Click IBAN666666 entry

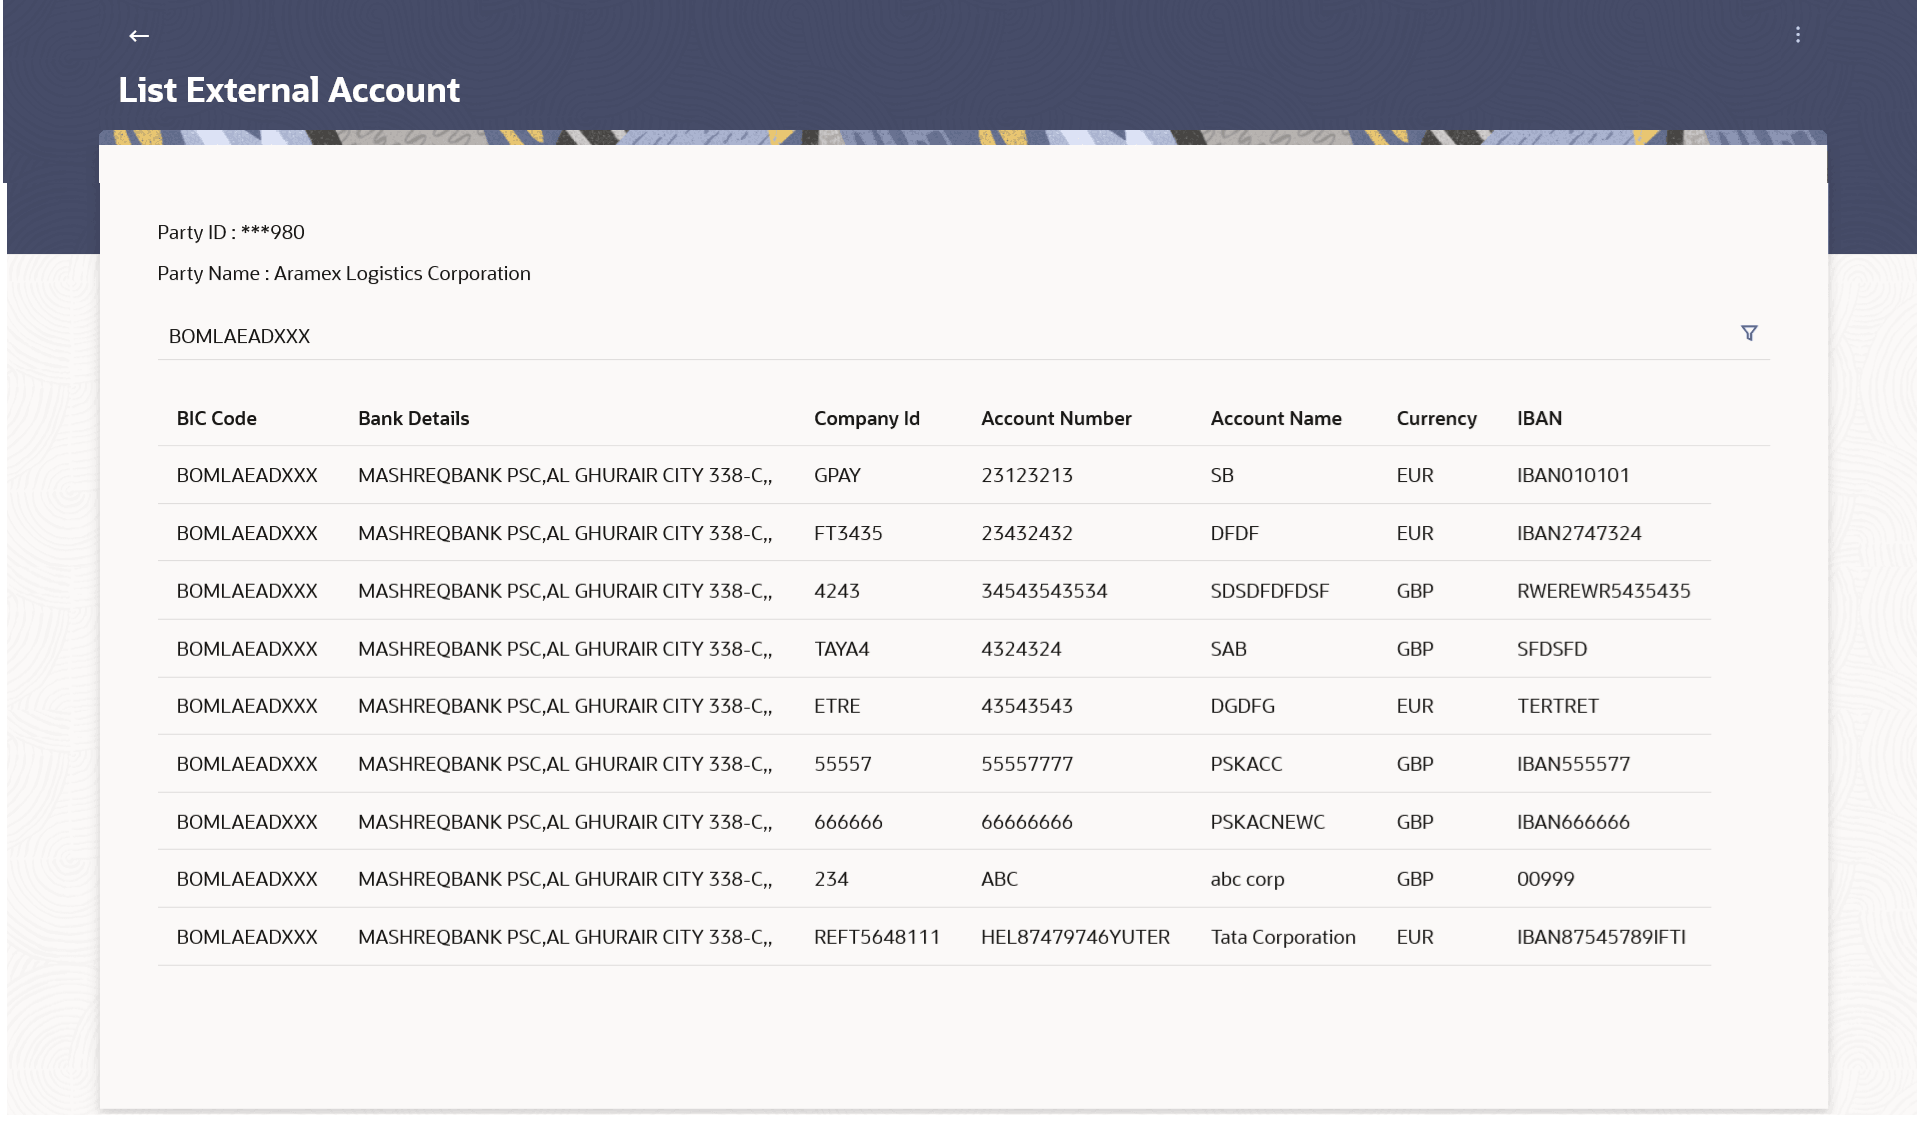click(1572, 822)
